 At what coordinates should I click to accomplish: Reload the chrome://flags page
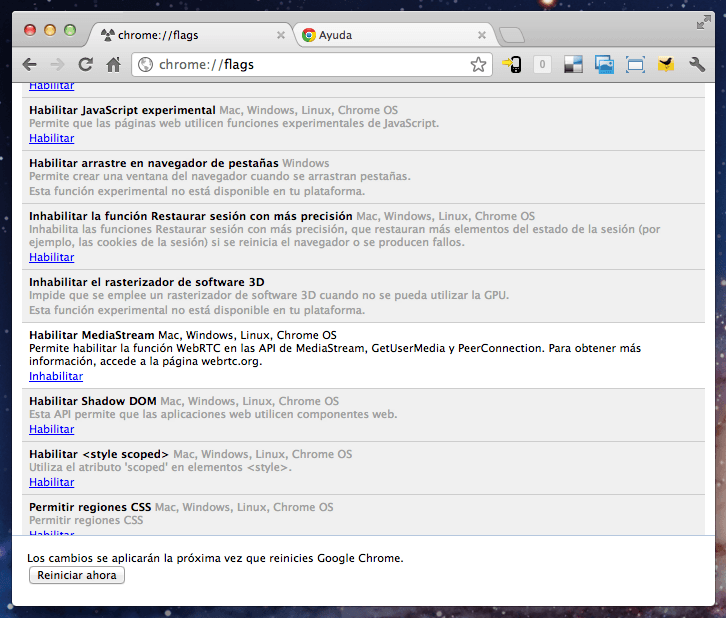(86, 65)
